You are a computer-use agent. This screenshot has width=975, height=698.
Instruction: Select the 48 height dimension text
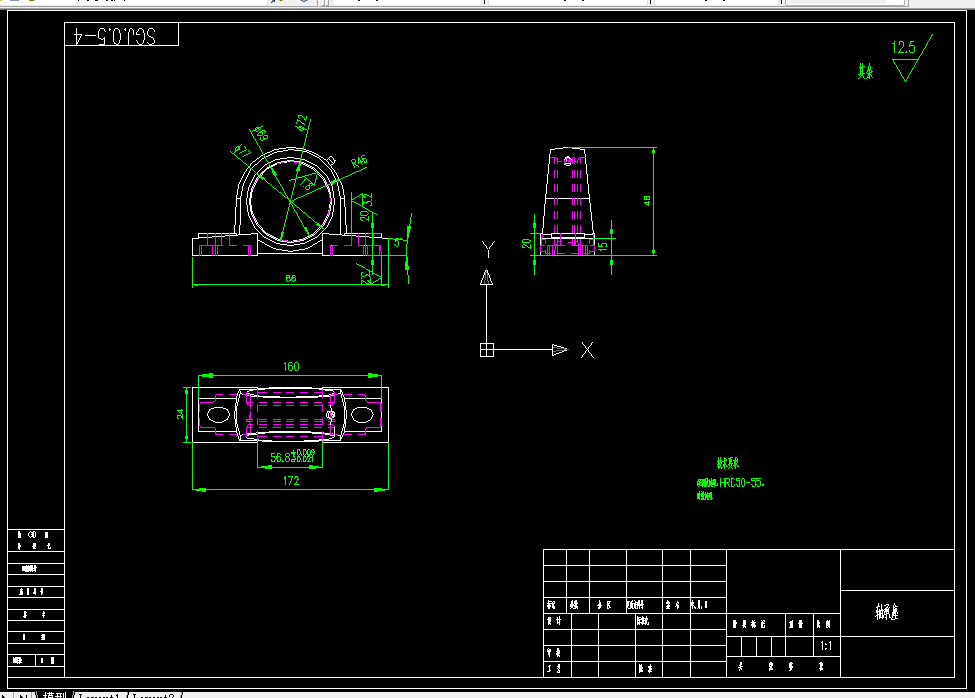[647, 201]
